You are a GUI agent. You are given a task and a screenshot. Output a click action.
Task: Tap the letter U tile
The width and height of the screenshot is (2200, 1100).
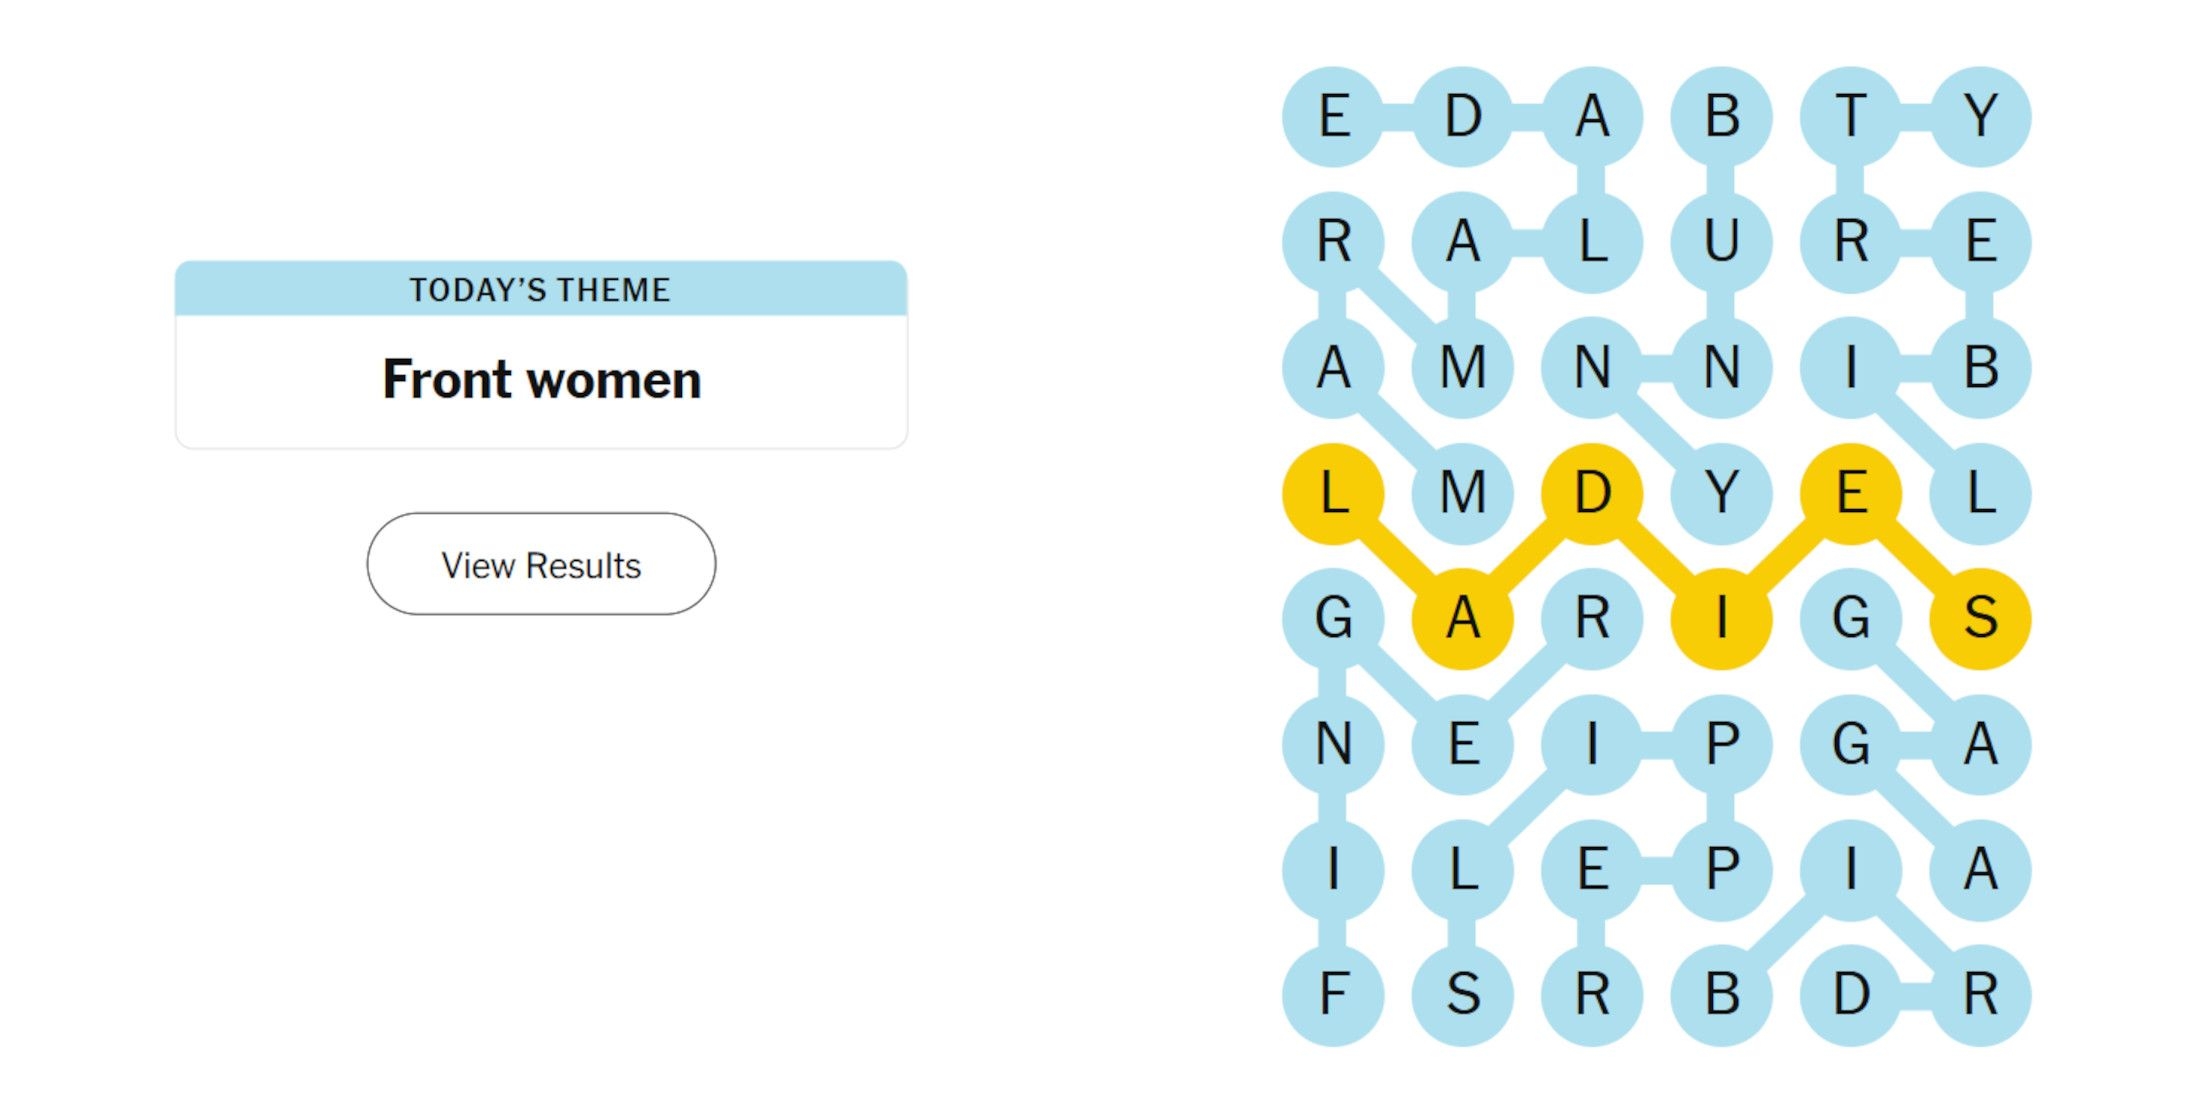pyautogui.click(x=1721, y=241)
